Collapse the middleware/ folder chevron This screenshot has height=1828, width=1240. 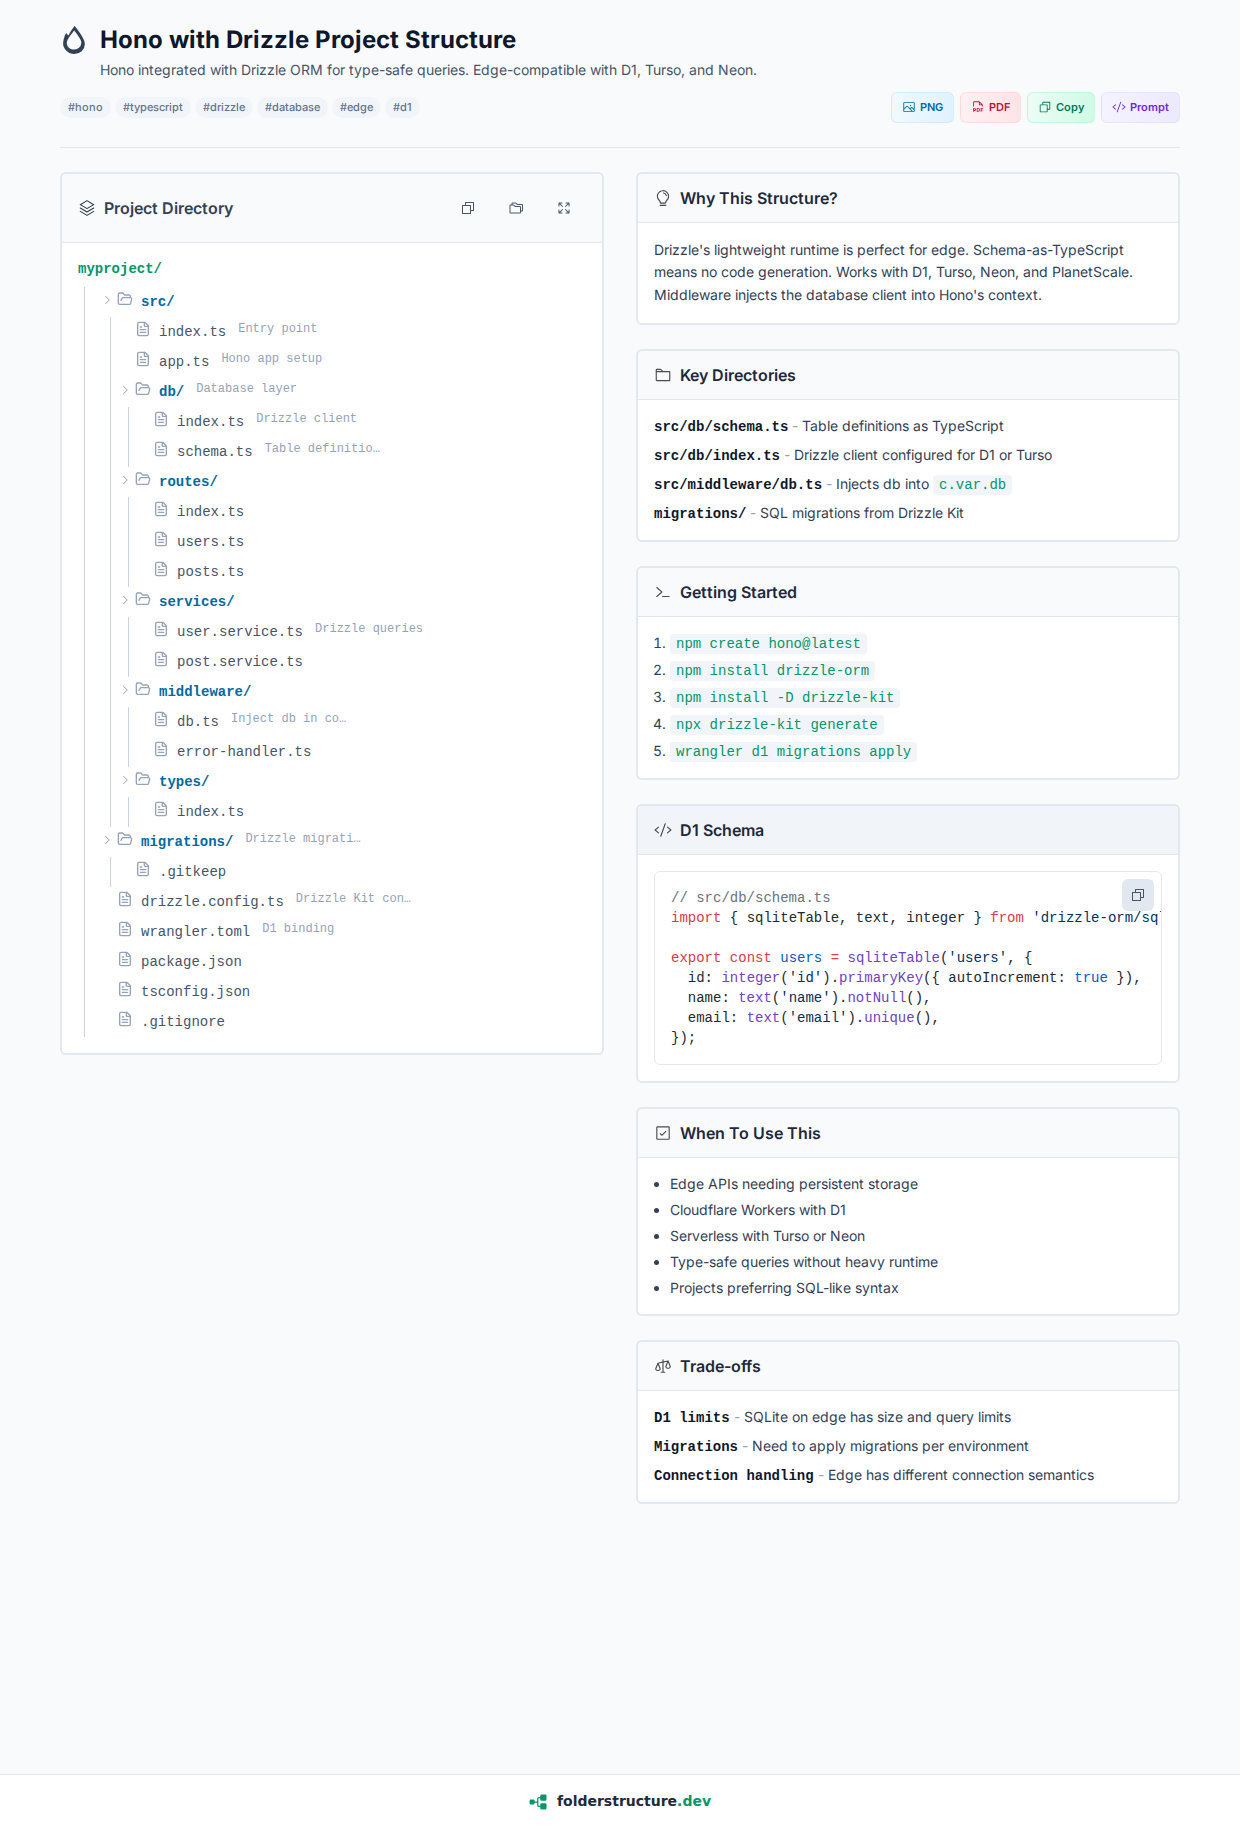[125, 690]
